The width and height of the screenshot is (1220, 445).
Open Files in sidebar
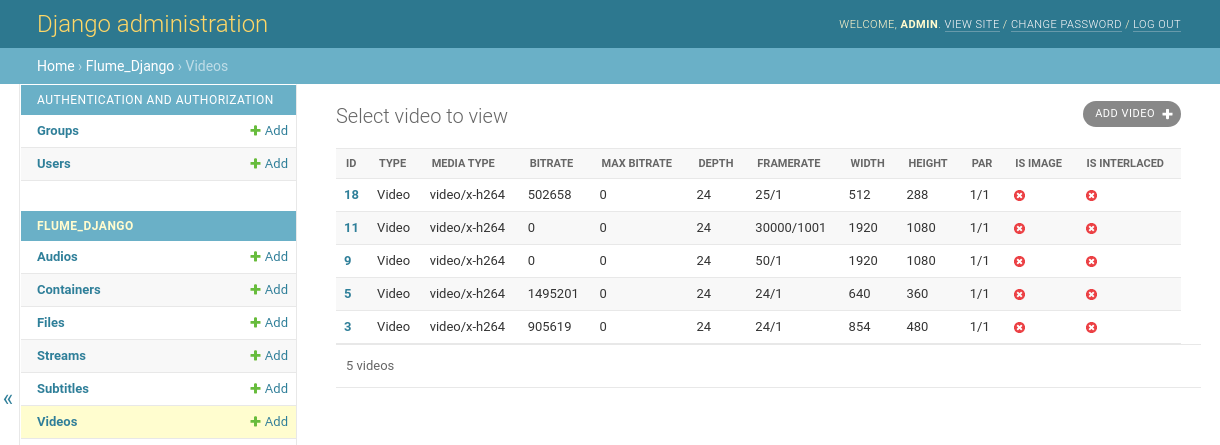(51, 323)
